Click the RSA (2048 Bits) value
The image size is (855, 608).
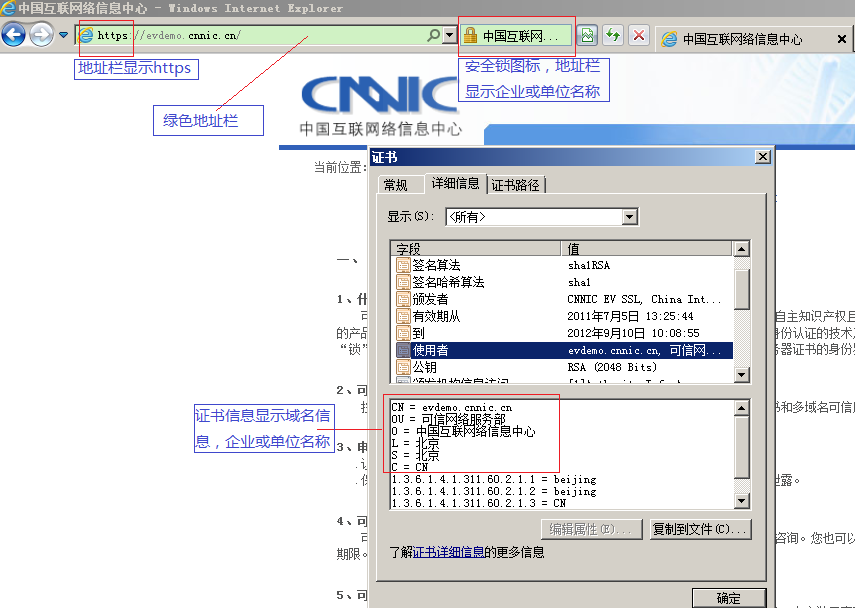pos(612,367)
